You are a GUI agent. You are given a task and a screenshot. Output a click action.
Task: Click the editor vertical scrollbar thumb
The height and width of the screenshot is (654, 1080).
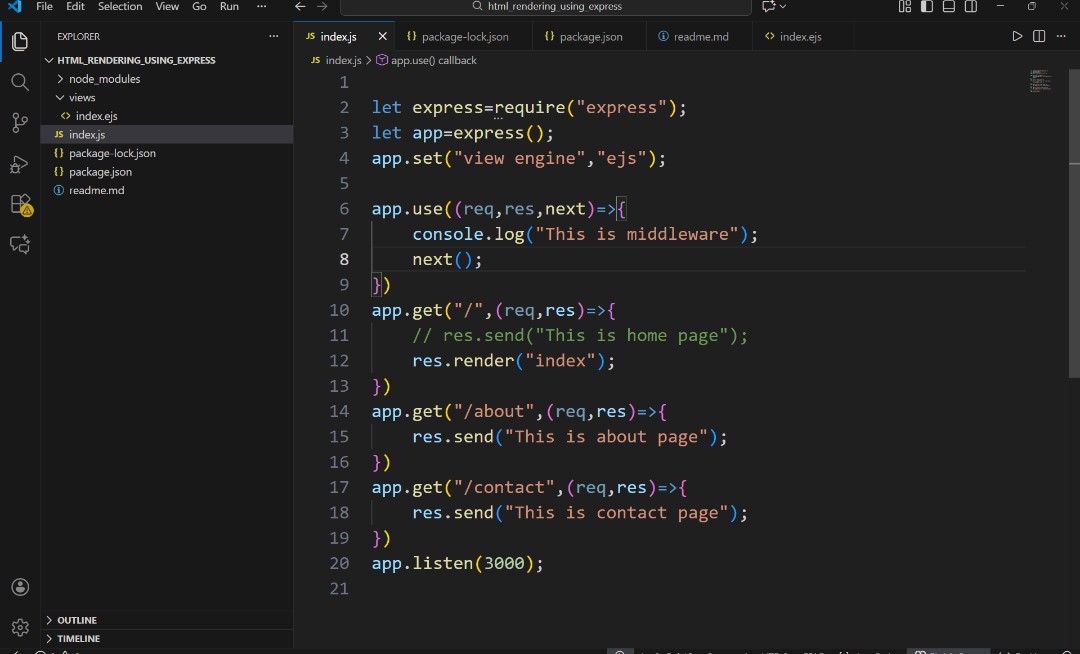point(1074,223)
